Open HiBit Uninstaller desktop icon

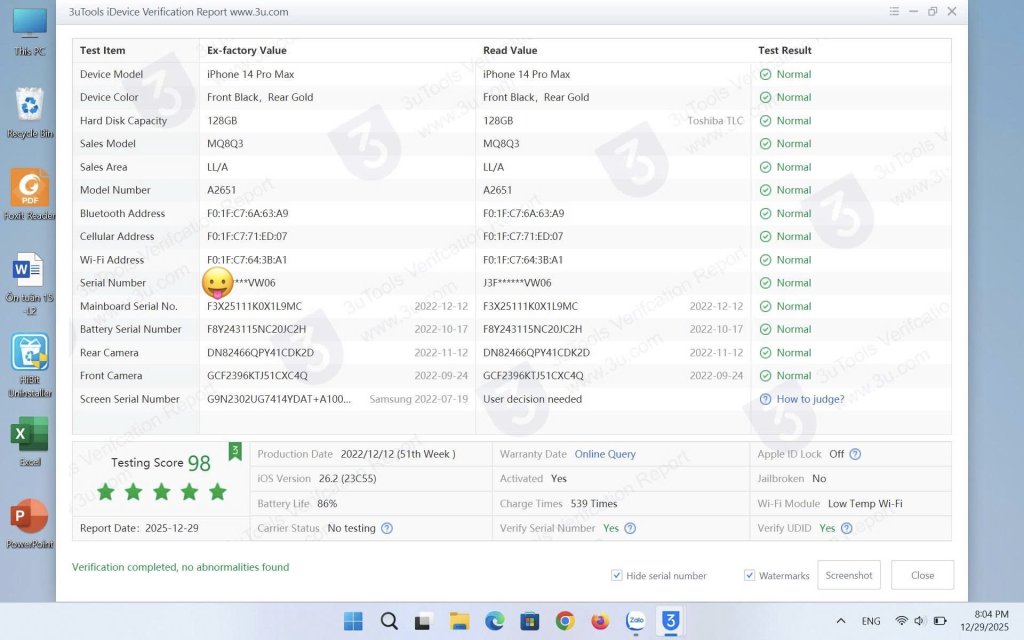point(29,360)
